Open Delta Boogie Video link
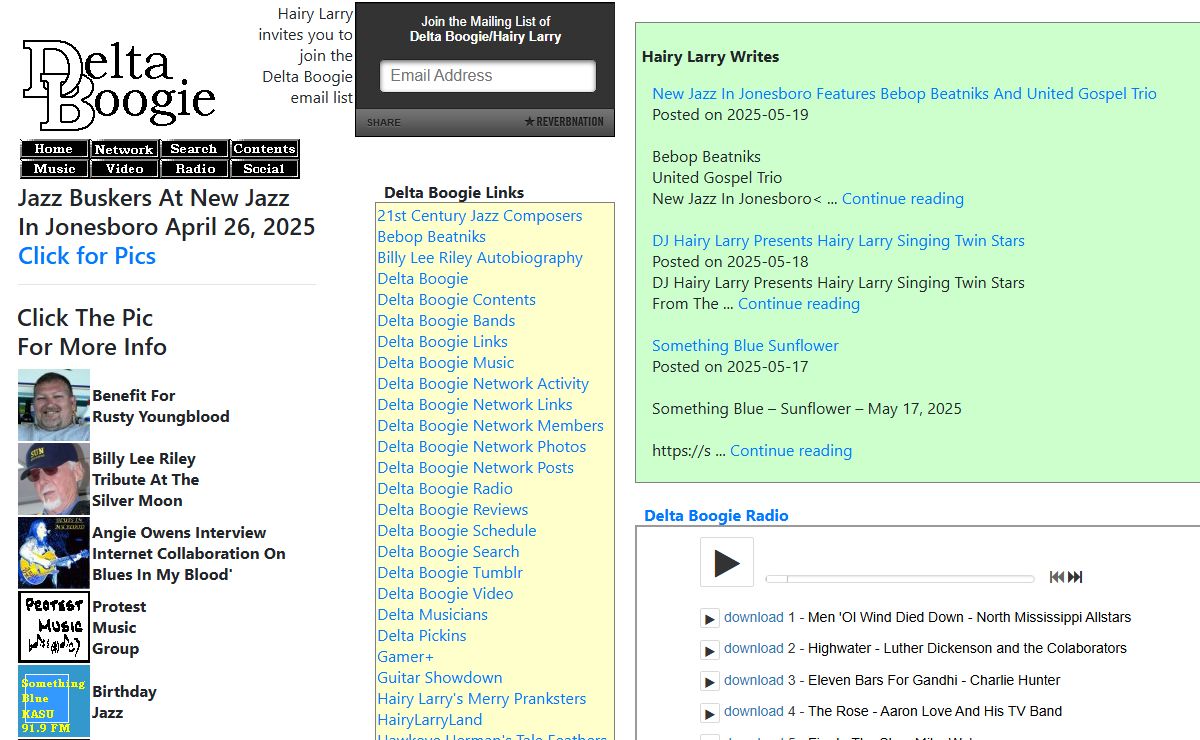Image resolution: width=1200 pixels, height=740 pixels. [x=445, y=594]
